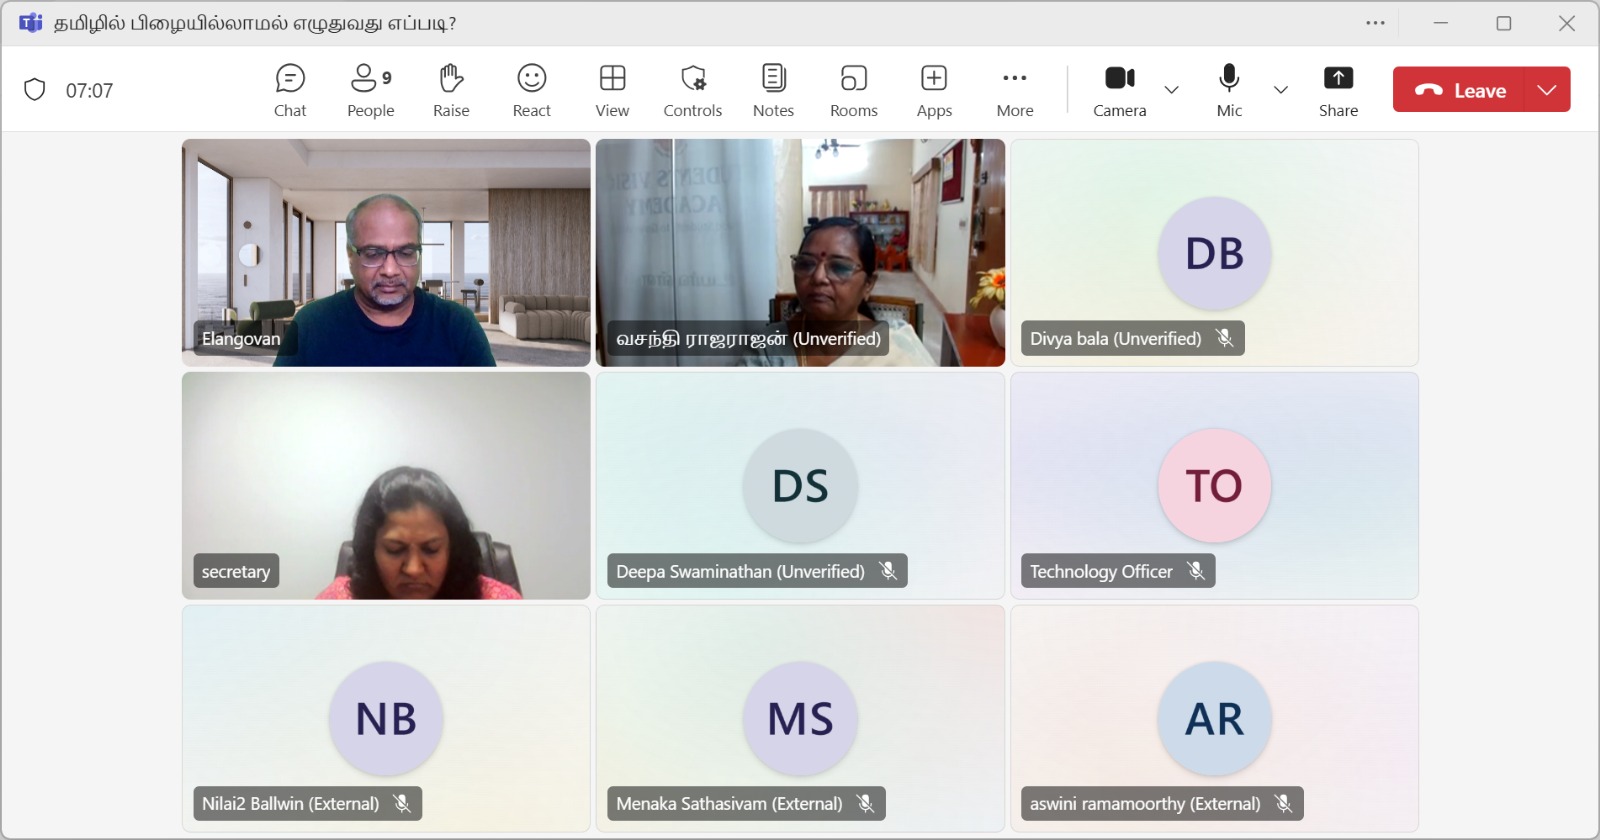
Task: Toggle the Camera on or off
Action: coord(1119,90)
